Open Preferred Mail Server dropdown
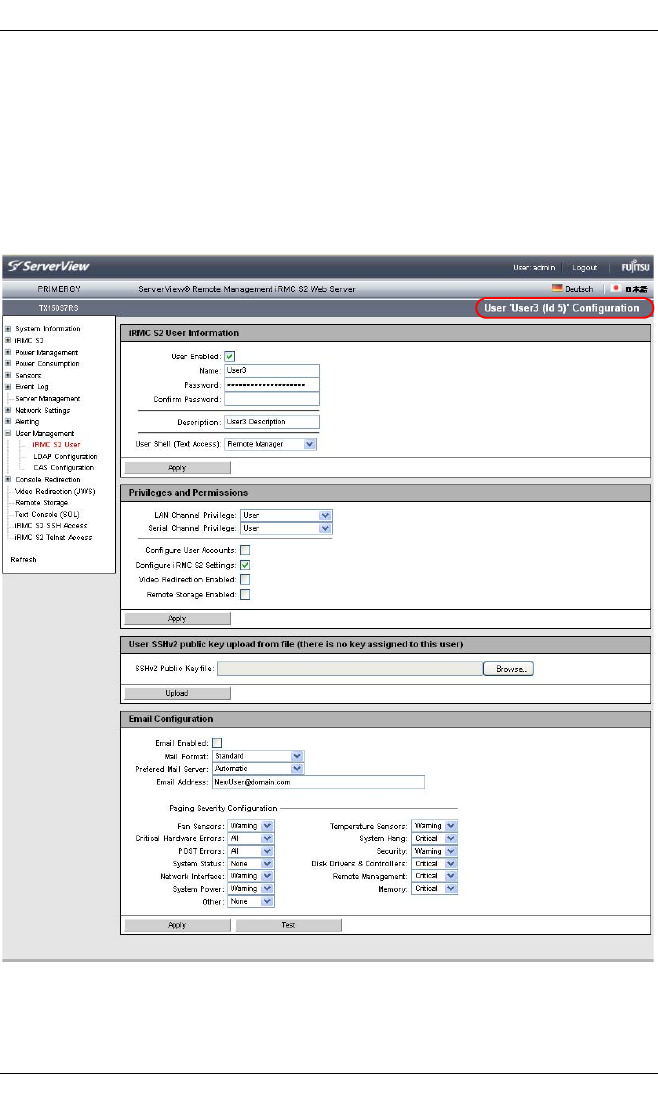The image size is (658, 1105). point(258,769)
